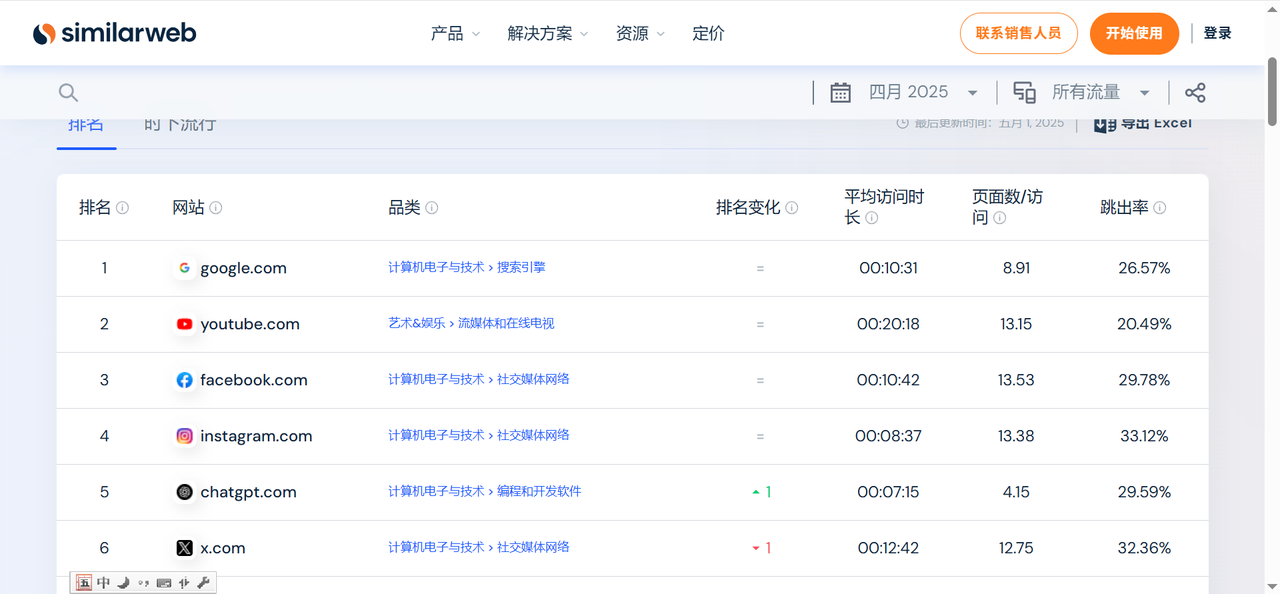Click the YouTube favicon in row 2

click(184, 324)
